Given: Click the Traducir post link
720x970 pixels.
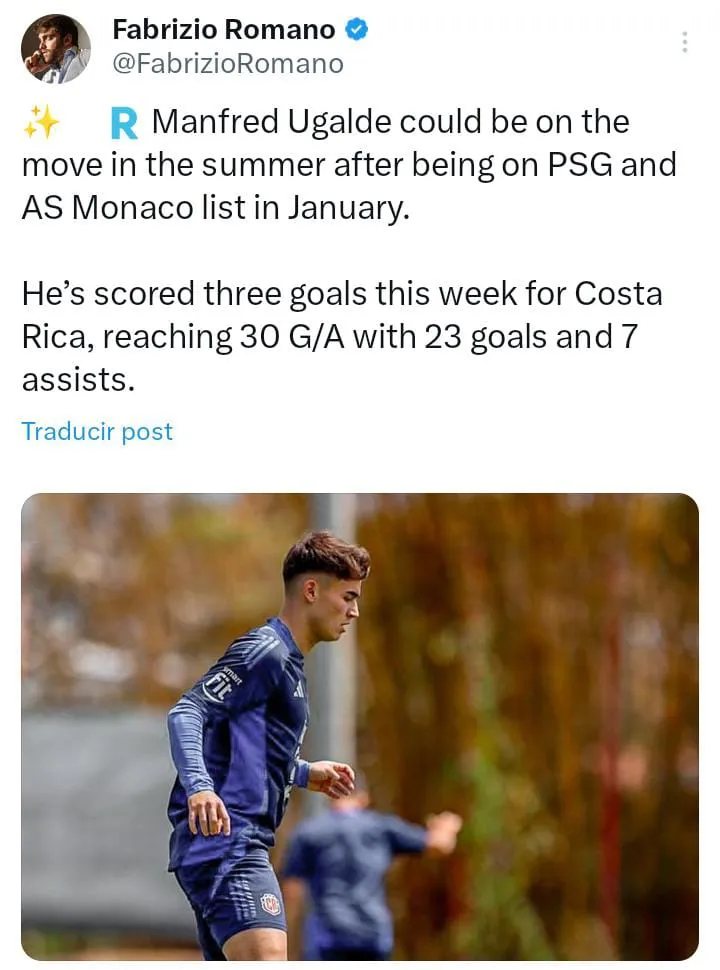Looking at the screenshot, I should tap(97, 432).
